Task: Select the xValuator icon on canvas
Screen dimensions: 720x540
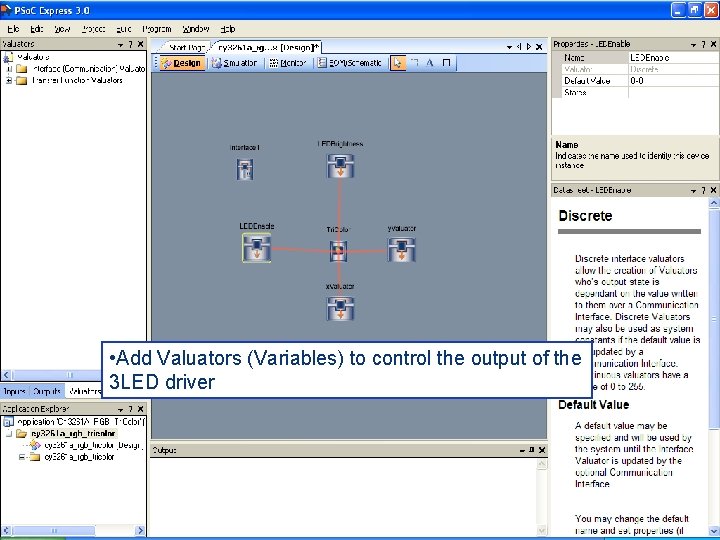Action: coord(340,309)
